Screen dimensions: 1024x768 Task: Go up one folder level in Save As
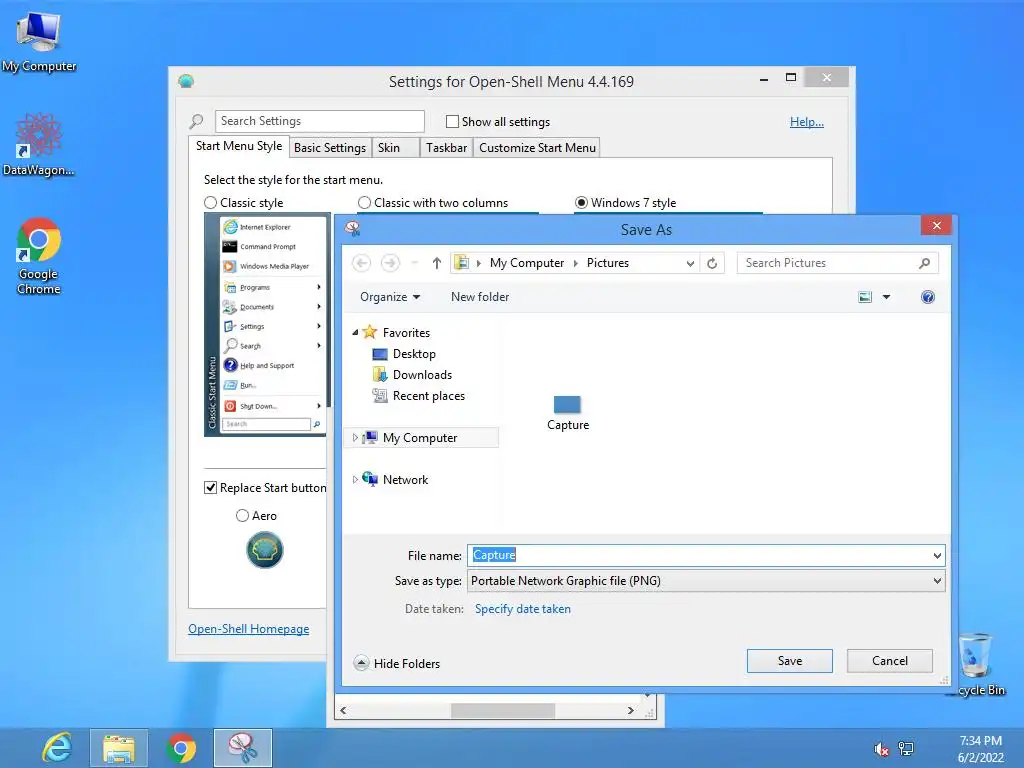click(x=437, y=263)
